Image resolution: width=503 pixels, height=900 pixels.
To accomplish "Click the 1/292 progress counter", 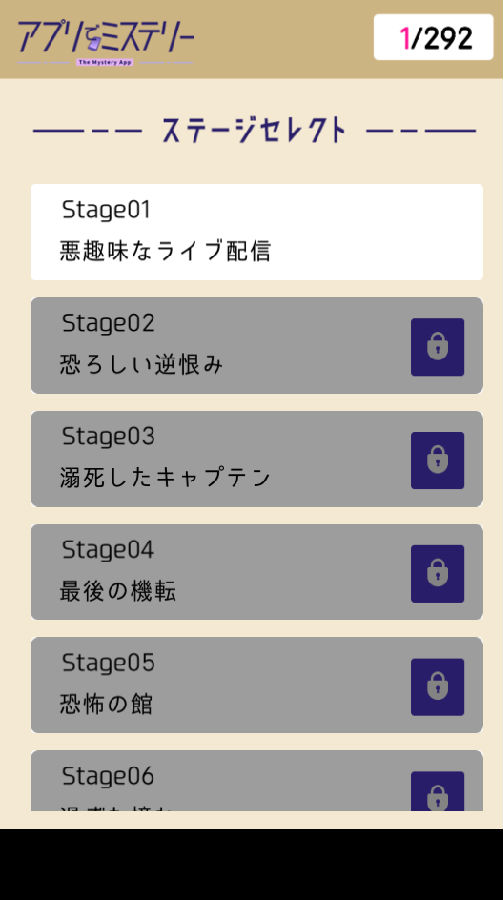I will (x=434, y=37).
